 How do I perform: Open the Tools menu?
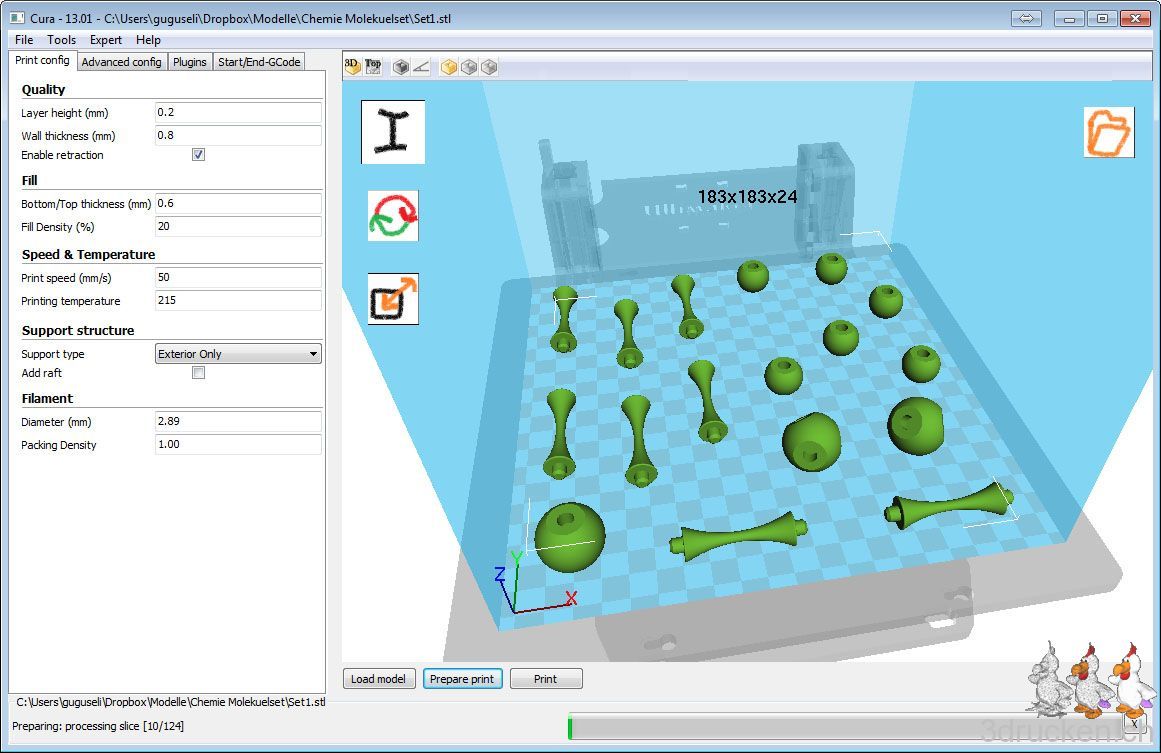click(61, 40)
